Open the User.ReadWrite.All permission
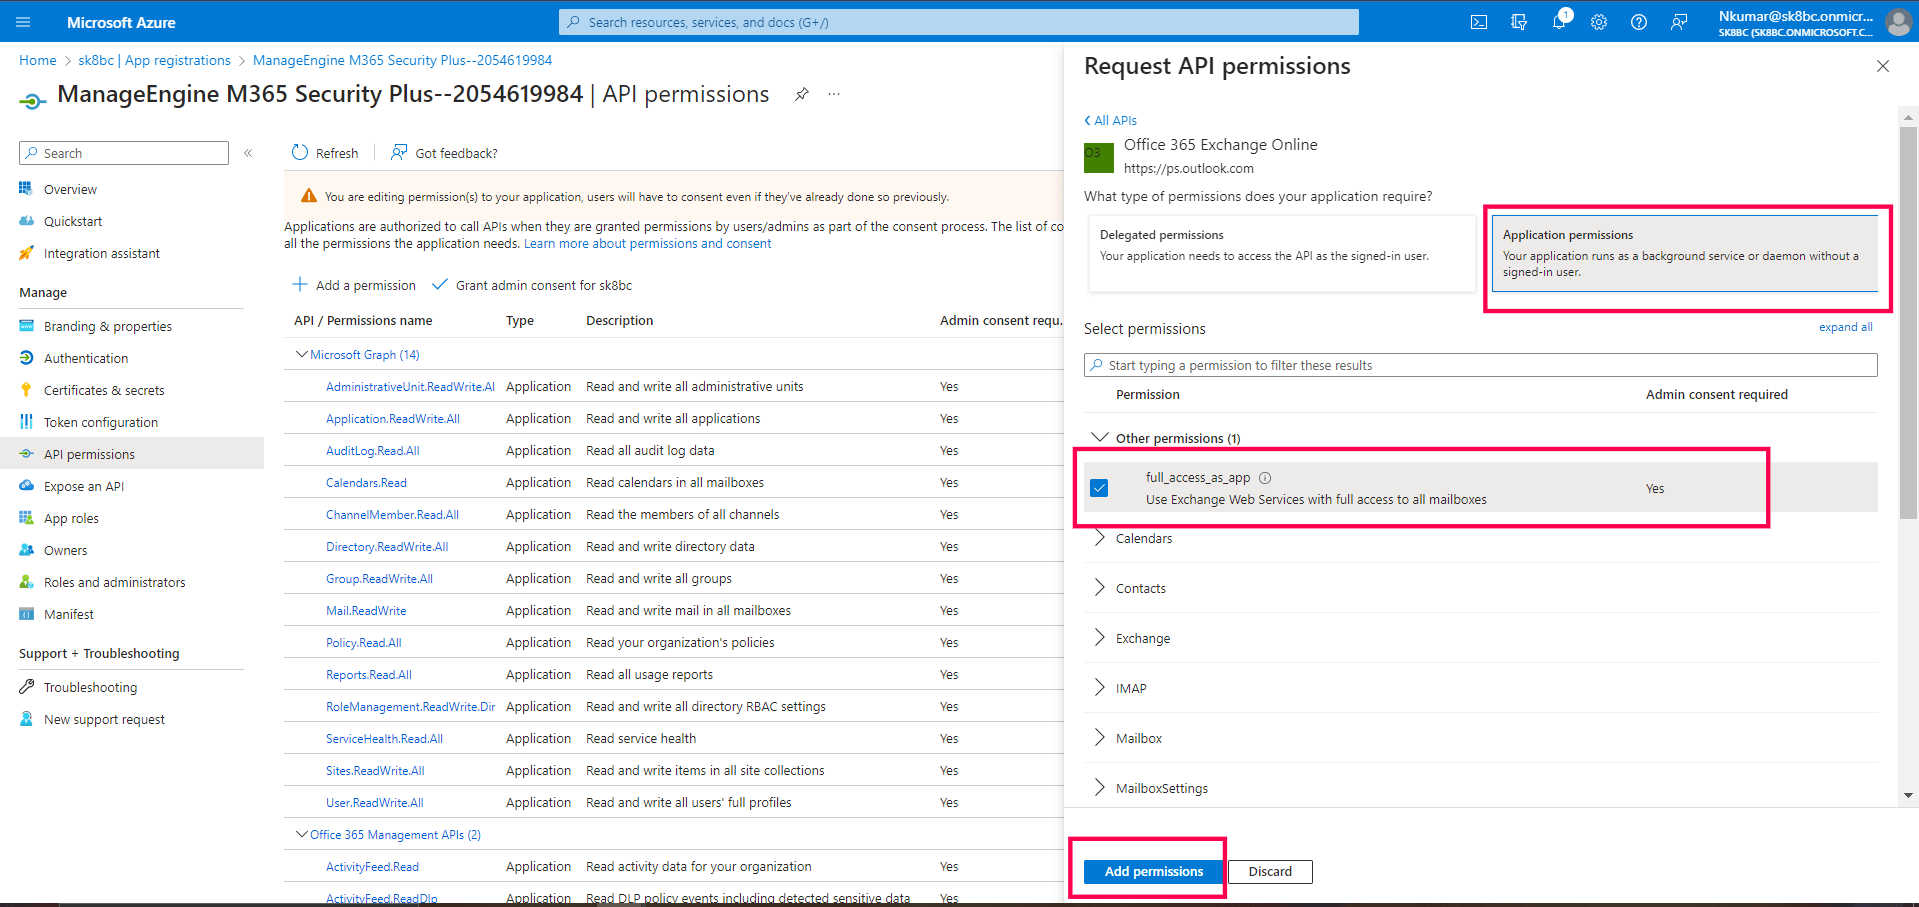Viewport: 1919px width, 907px height. [375, 803]
